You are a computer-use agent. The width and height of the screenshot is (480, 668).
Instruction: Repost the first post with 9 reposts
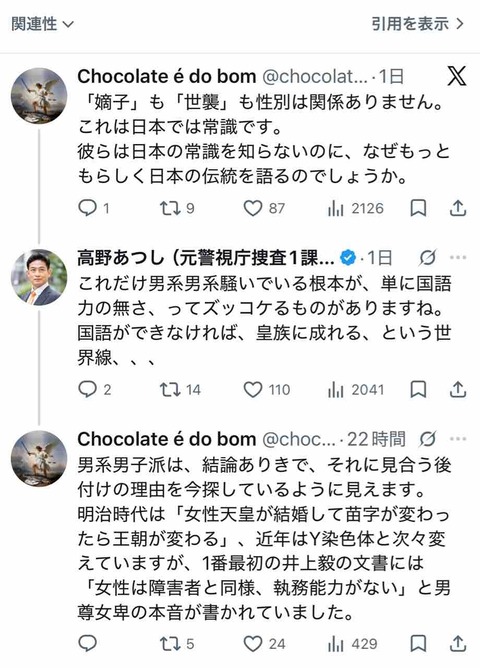coord(177,208)
